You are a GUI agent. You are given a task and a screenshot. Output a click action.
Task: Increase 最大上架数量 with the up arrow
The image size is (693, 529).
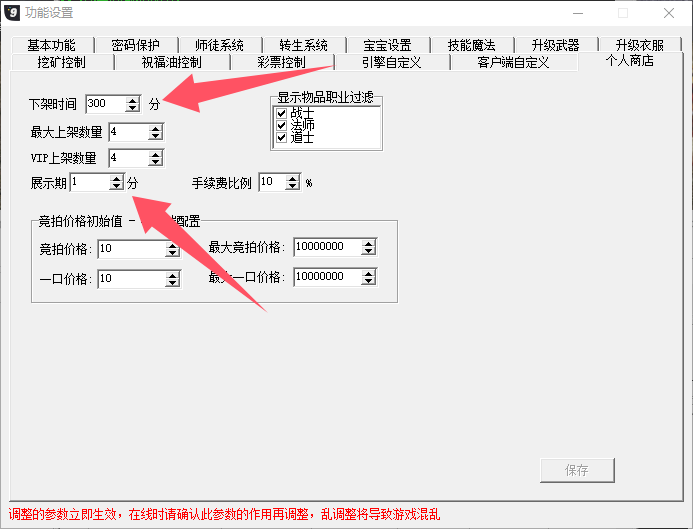pyautogui.click(x=155, y=129)
